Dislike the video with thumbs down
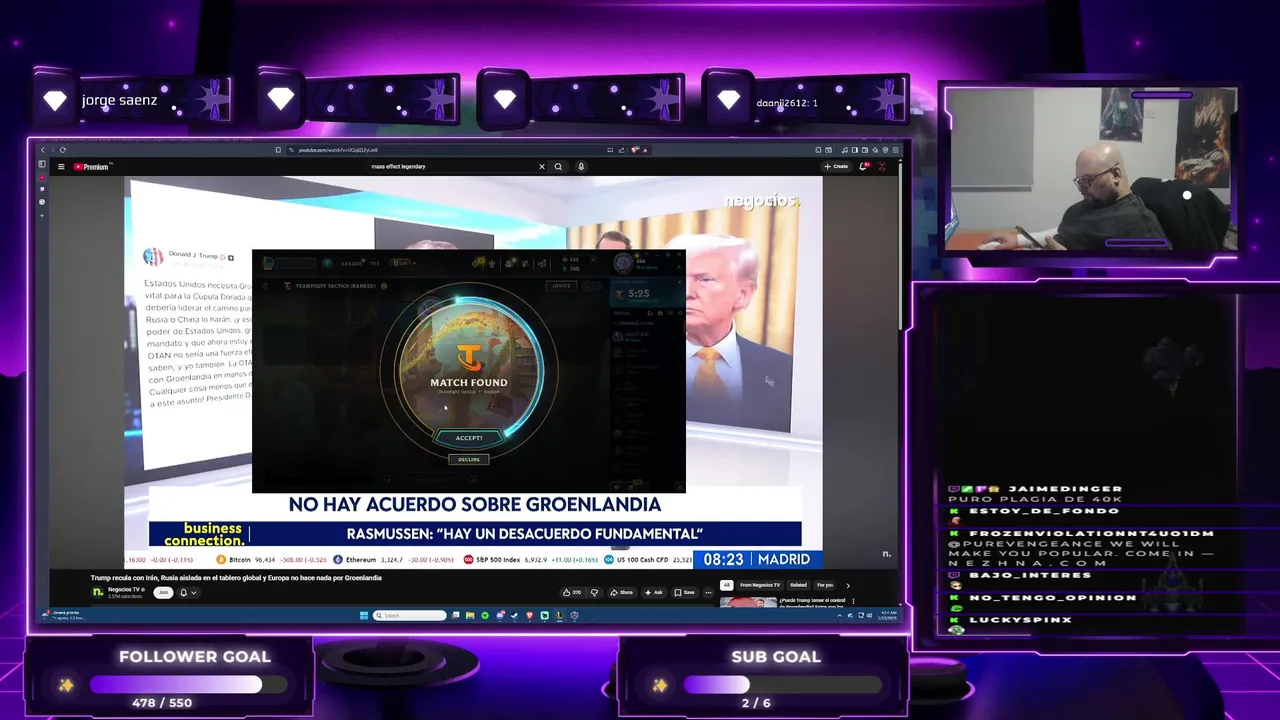Viewport: 1280px width, 720px height. [594, 592]
